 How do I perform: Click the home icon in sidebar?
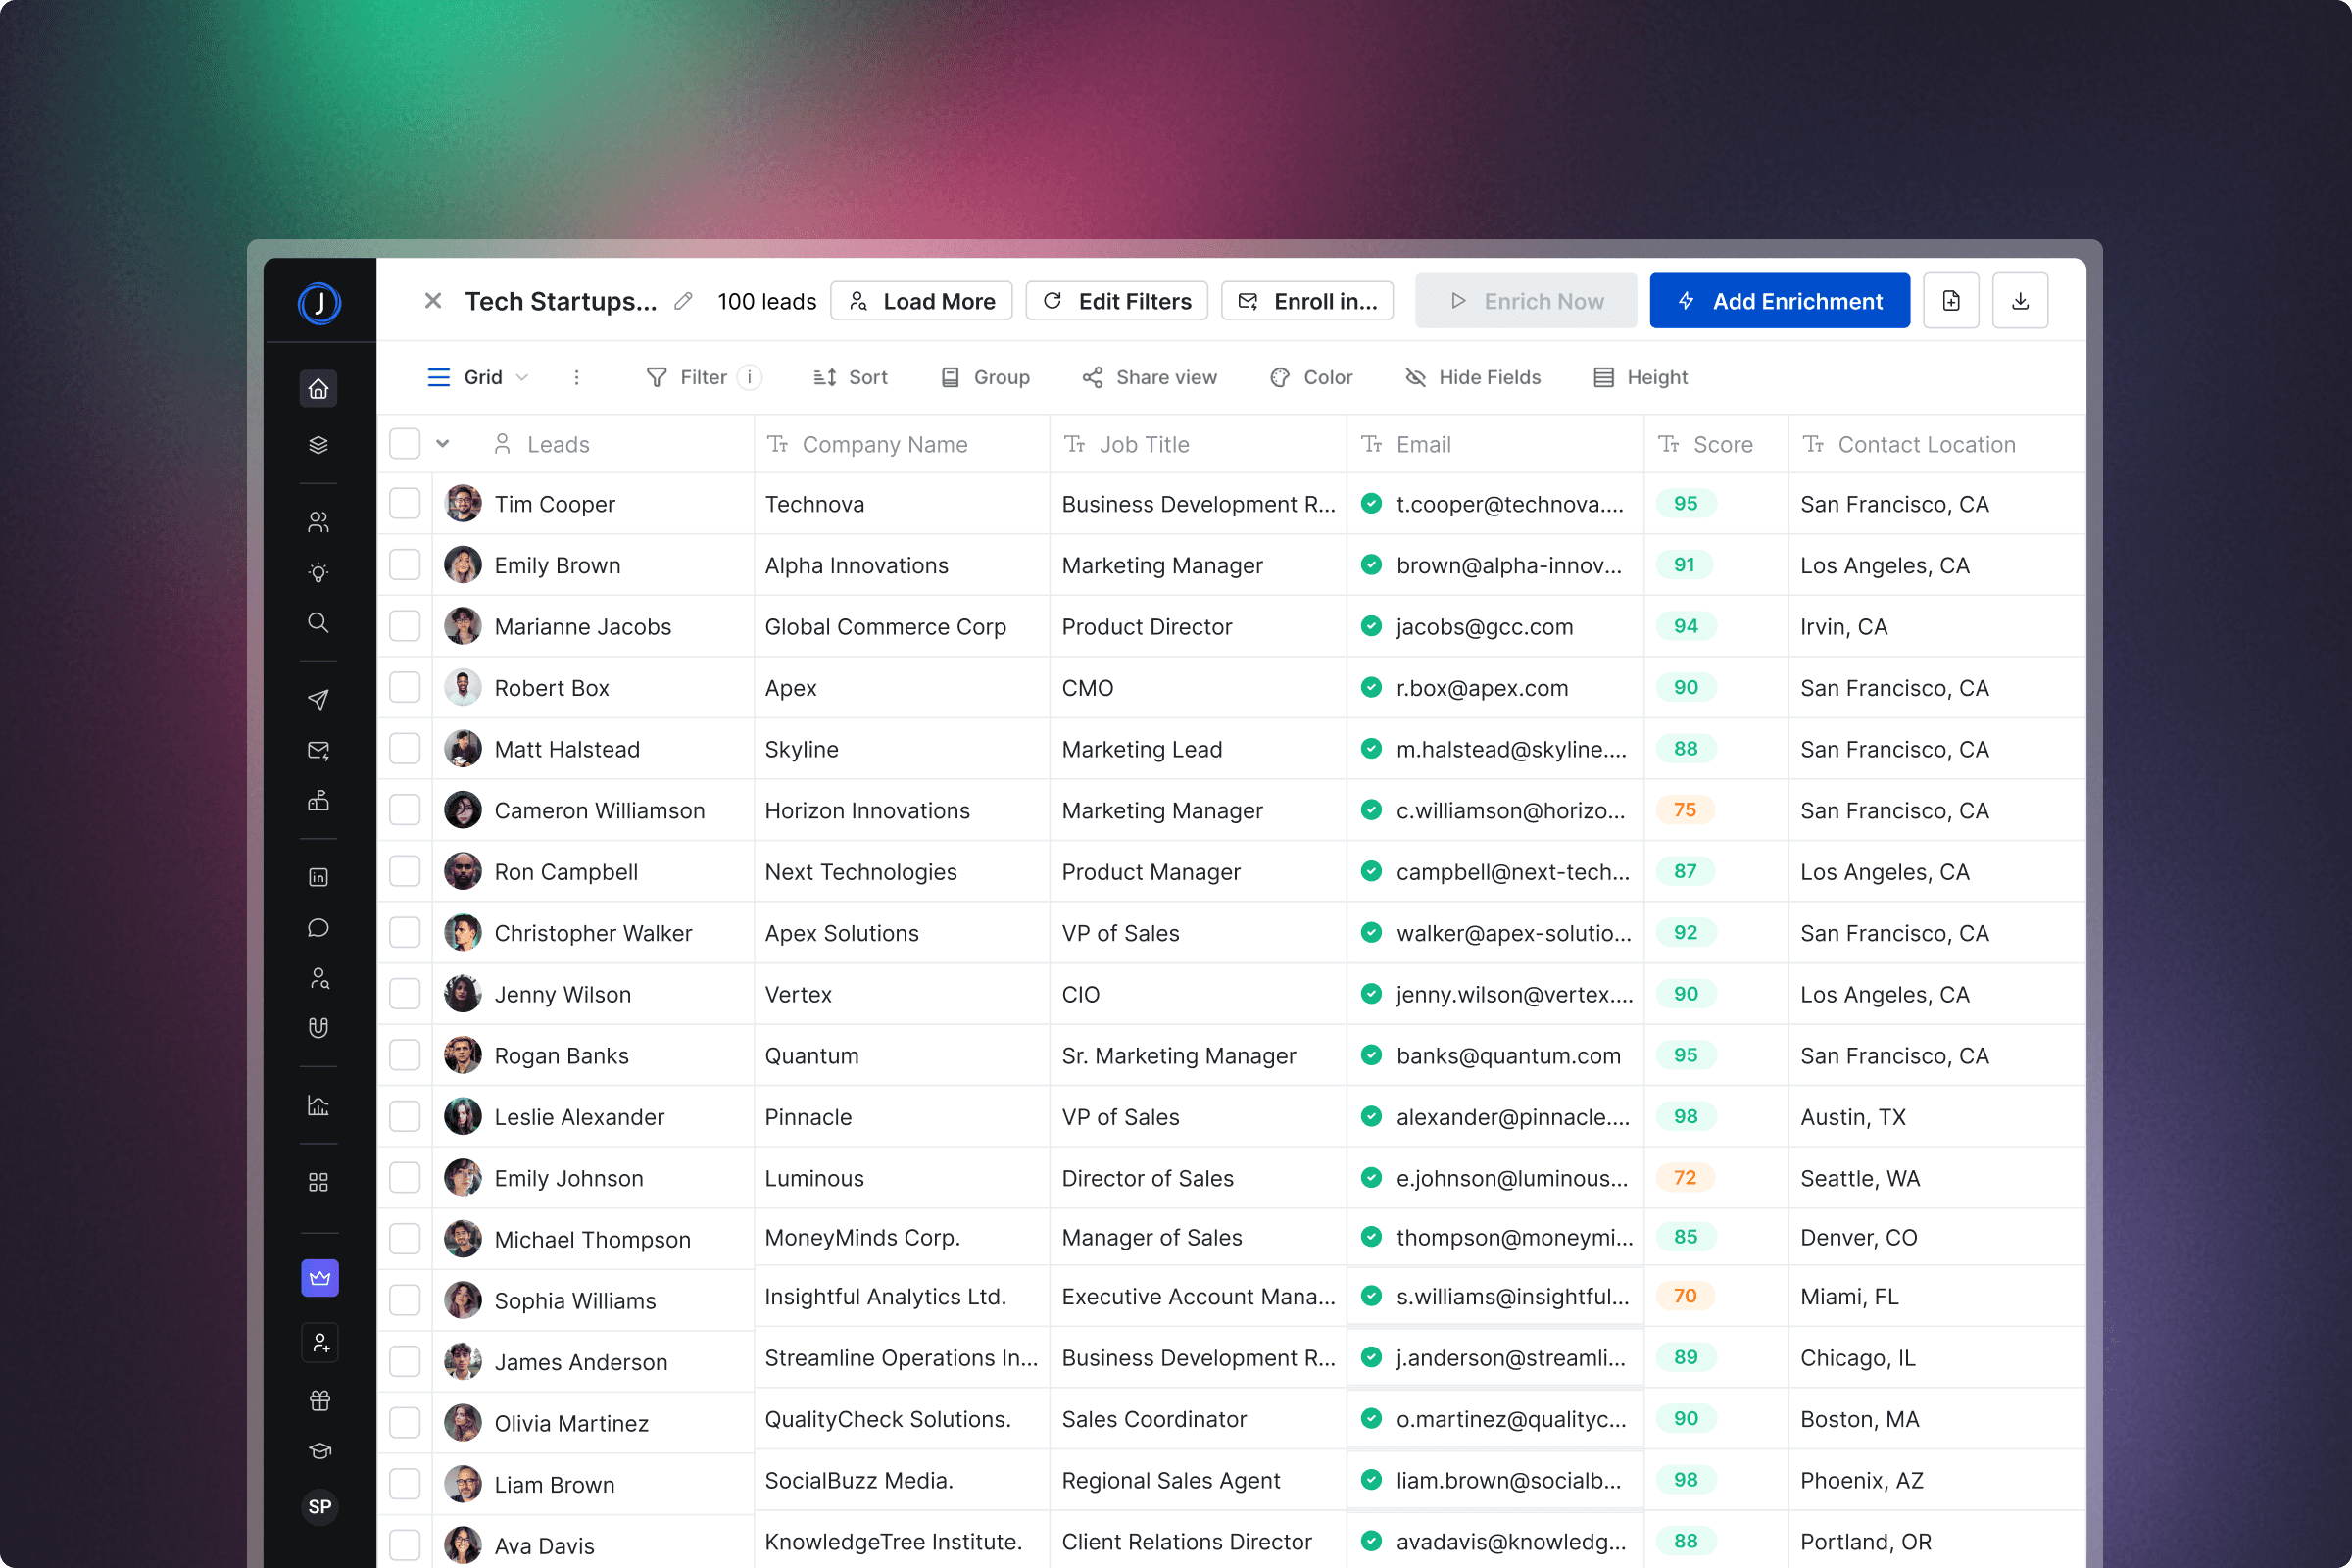(318, 388)
